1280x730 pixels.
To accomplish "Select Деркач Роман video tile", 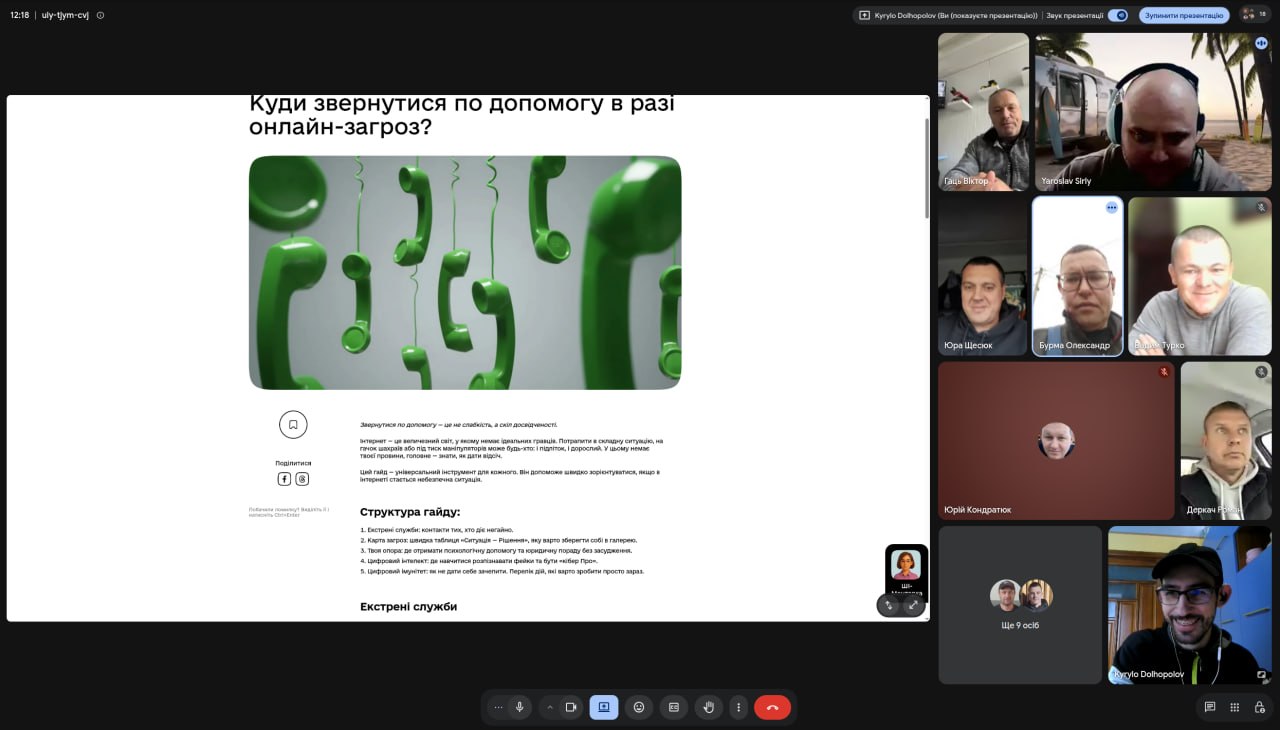I will [1226, 441].
